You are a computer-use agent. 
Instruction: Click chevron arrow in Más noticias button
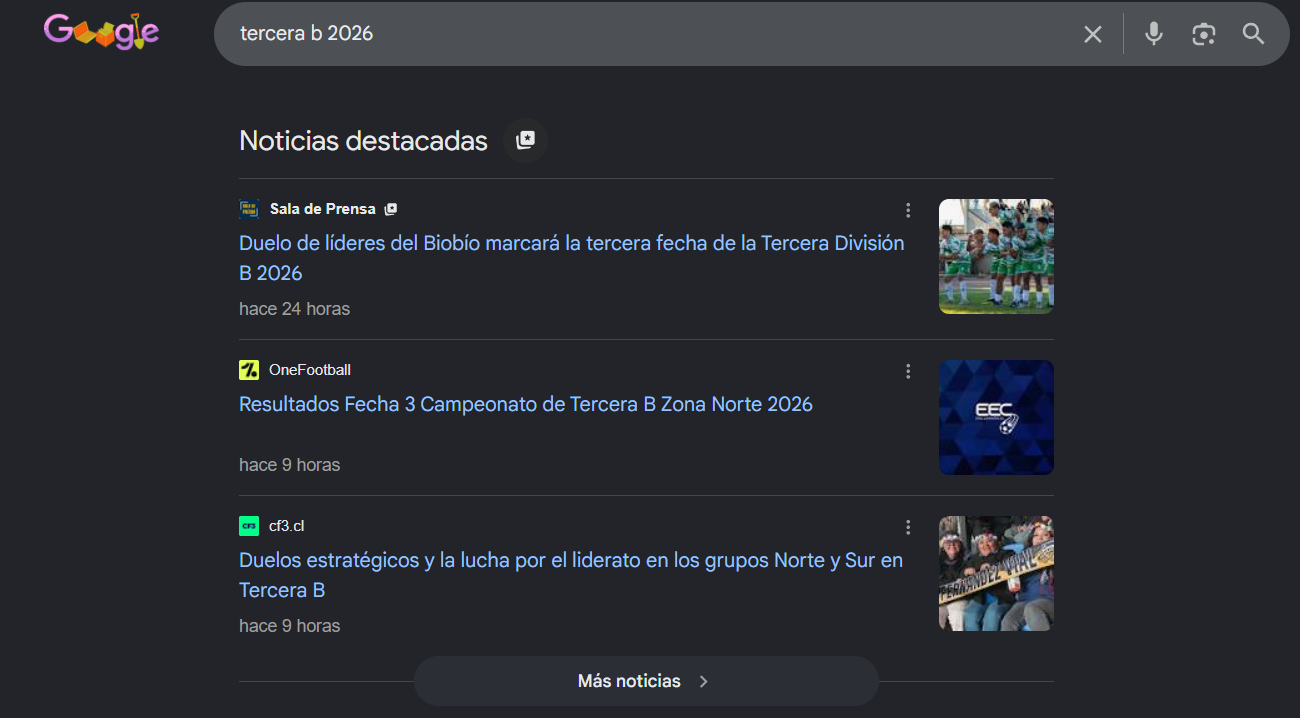point(703,681)
